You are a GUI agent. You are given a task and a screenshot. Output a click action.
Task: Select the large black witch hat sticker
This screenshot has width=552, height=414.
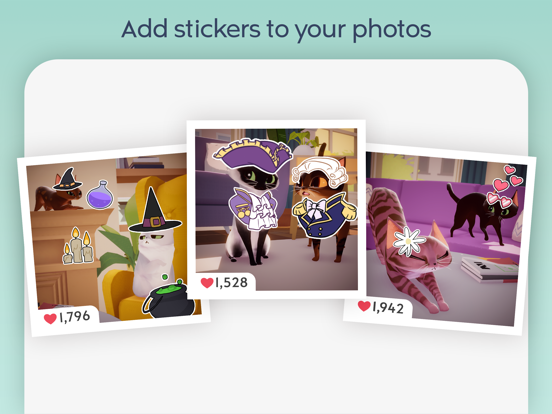[x=154, y=211]
